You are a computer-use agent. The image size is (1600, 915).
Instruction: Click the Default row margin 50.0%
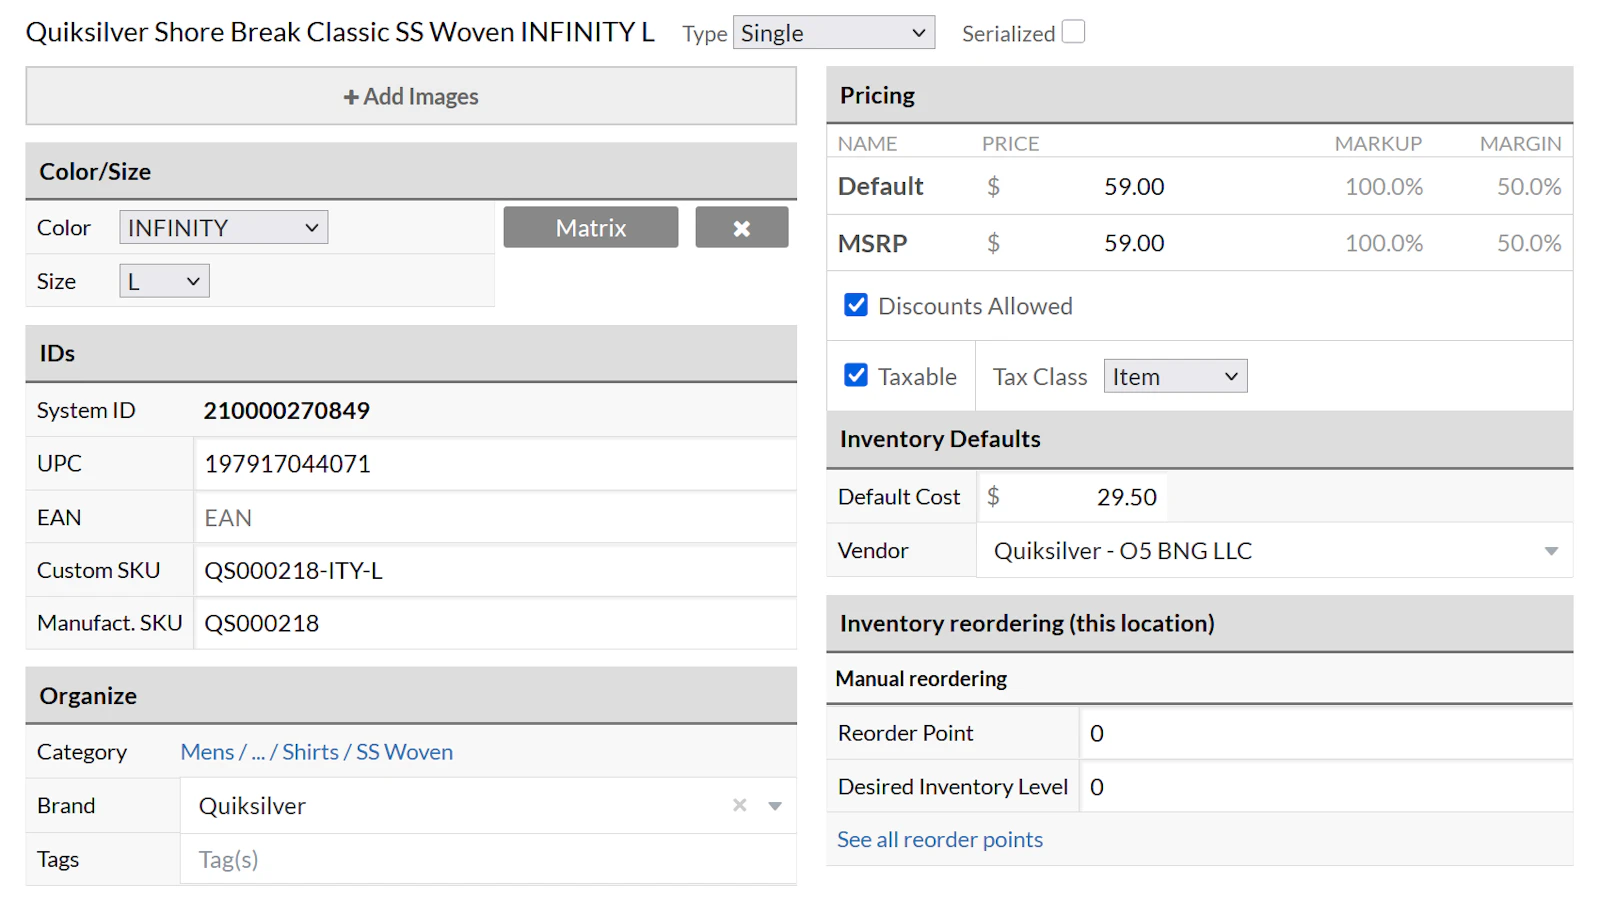pyautogui.click(x=1528, y=187)
